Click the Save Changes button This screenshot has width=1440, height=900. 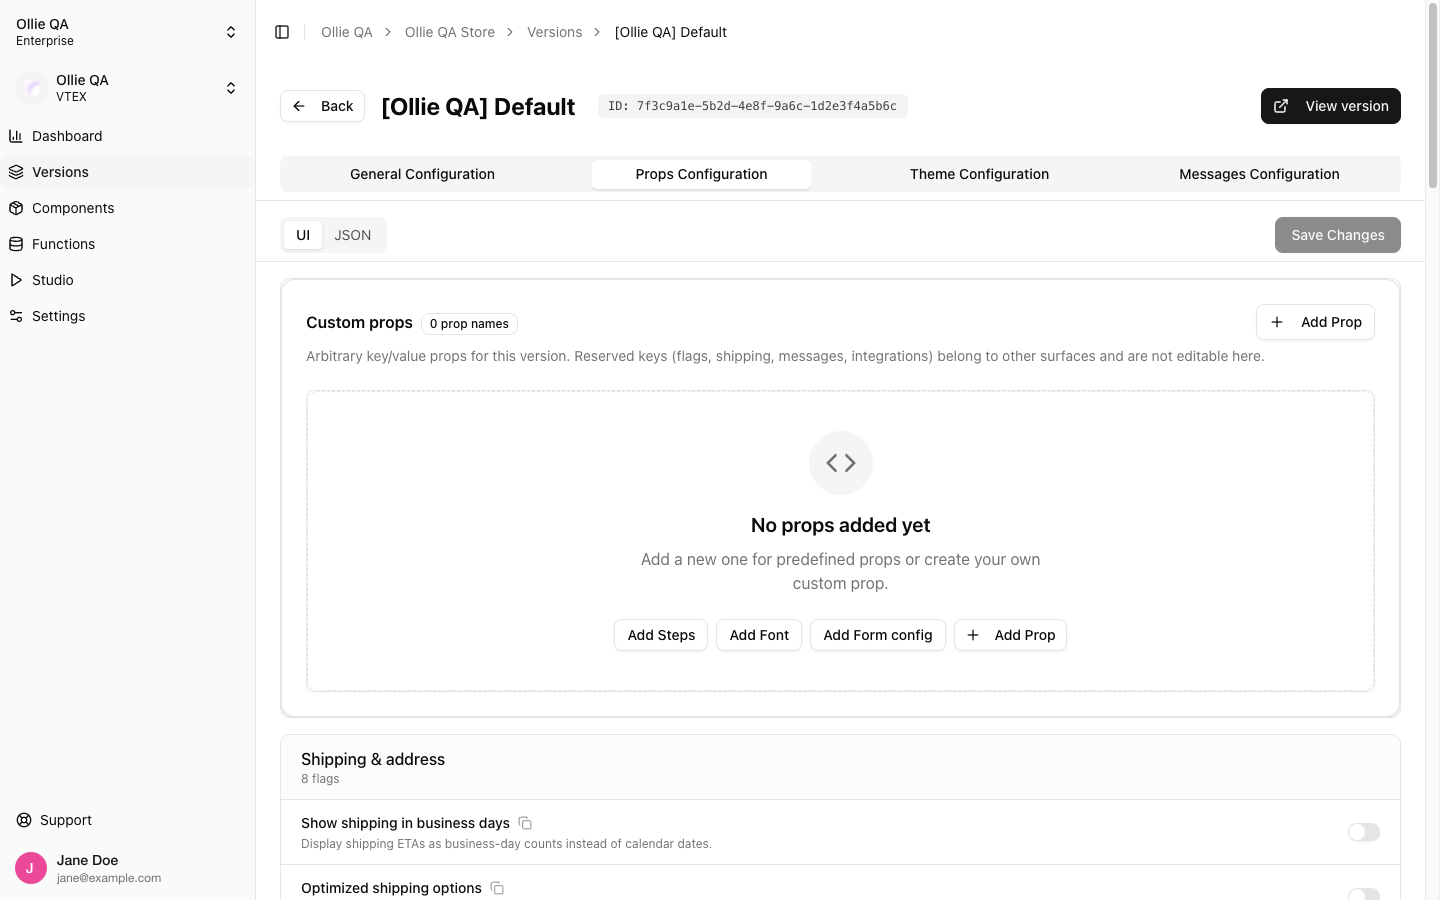coord(1338,235)
